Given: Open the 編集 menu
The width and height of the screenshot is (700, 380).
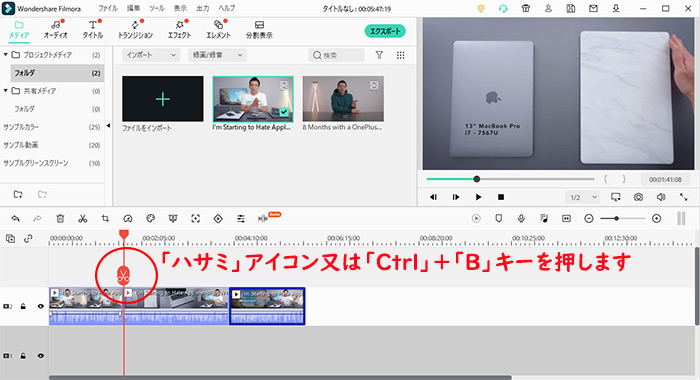Looking at the screenshot, I should click(x=133, y=8).
